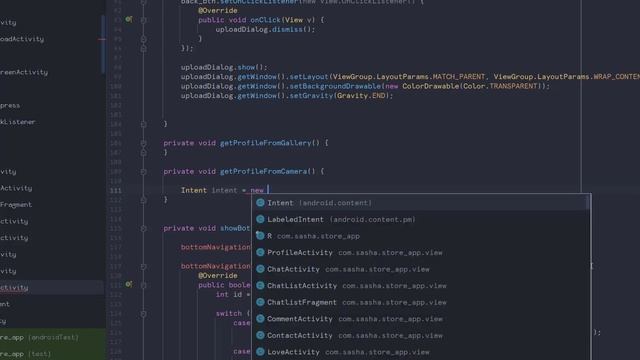Click on uploadDialog.show(); in the code

[224, 67]
